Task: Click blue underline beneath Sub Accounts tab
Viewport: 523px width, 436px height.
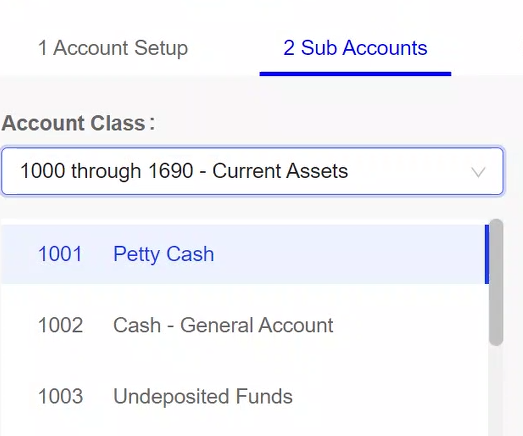Action: click(355, 74)
